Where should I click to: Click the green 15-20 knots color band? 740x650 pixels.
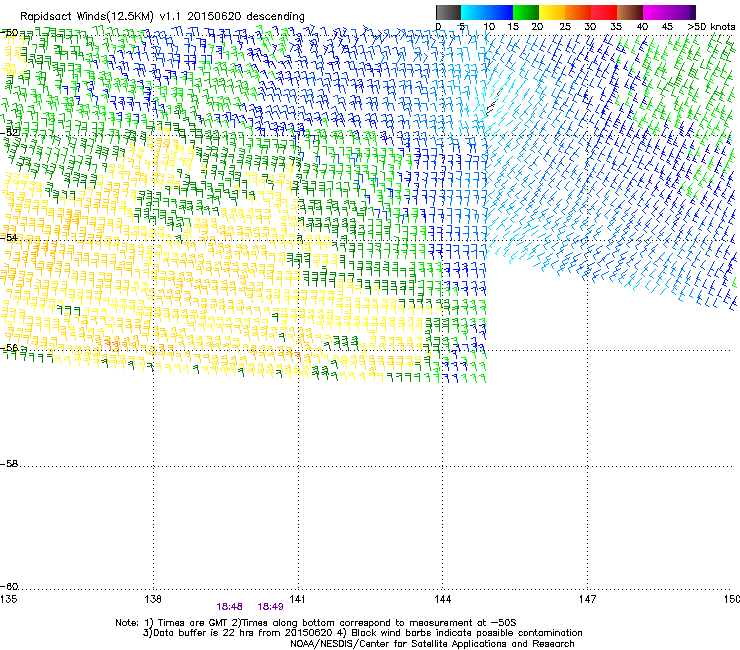526,12
